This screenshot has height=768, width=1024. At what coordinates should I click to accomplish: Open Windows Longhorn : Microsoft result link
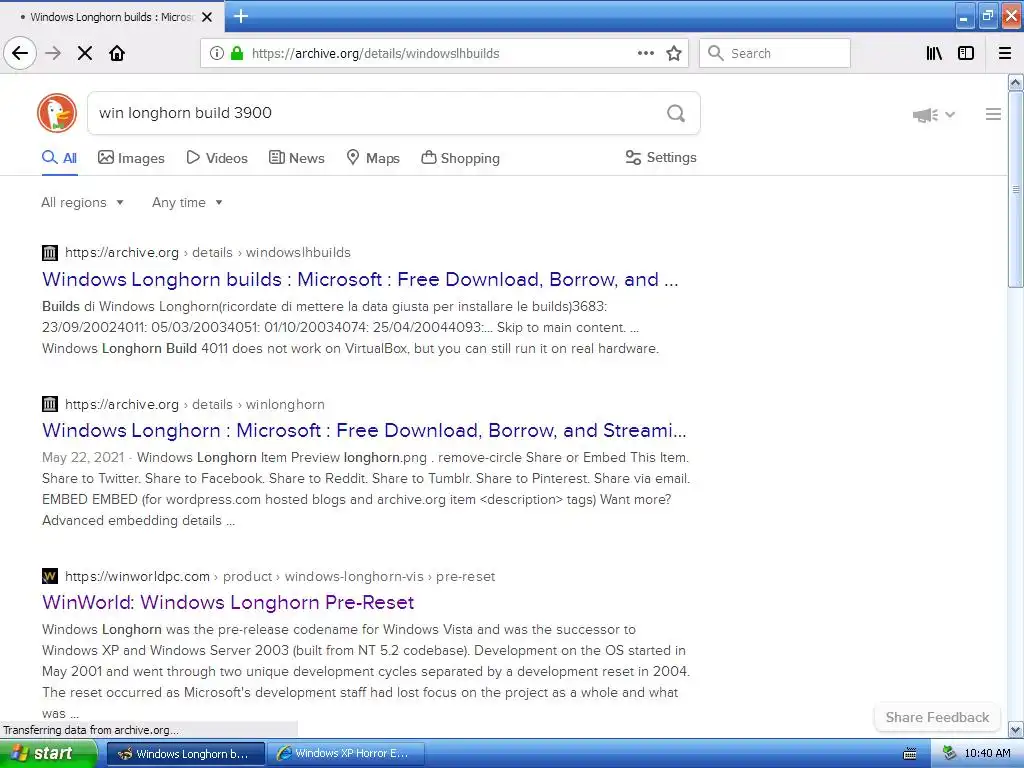[364, 430]
